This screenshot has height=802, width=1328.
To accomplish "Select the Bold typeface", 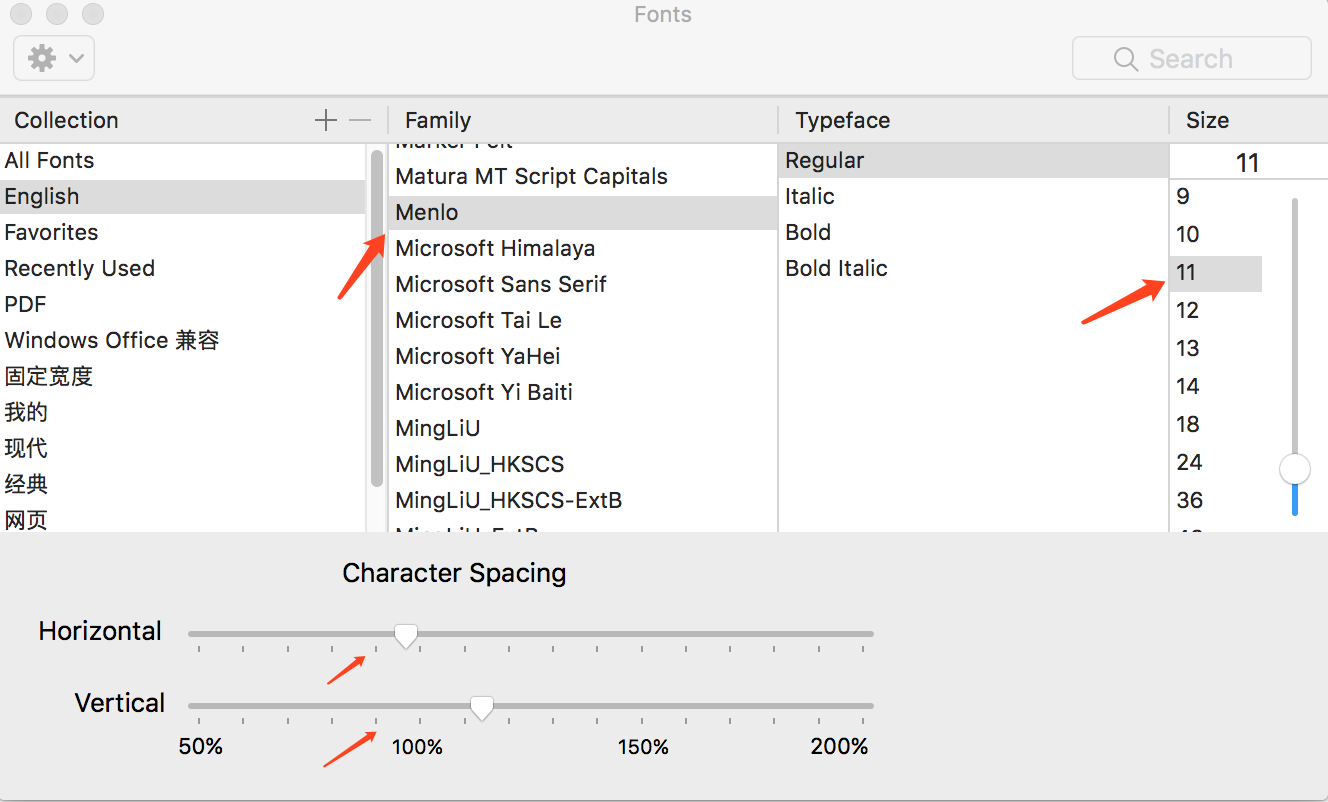I will [x=808, y=232].
